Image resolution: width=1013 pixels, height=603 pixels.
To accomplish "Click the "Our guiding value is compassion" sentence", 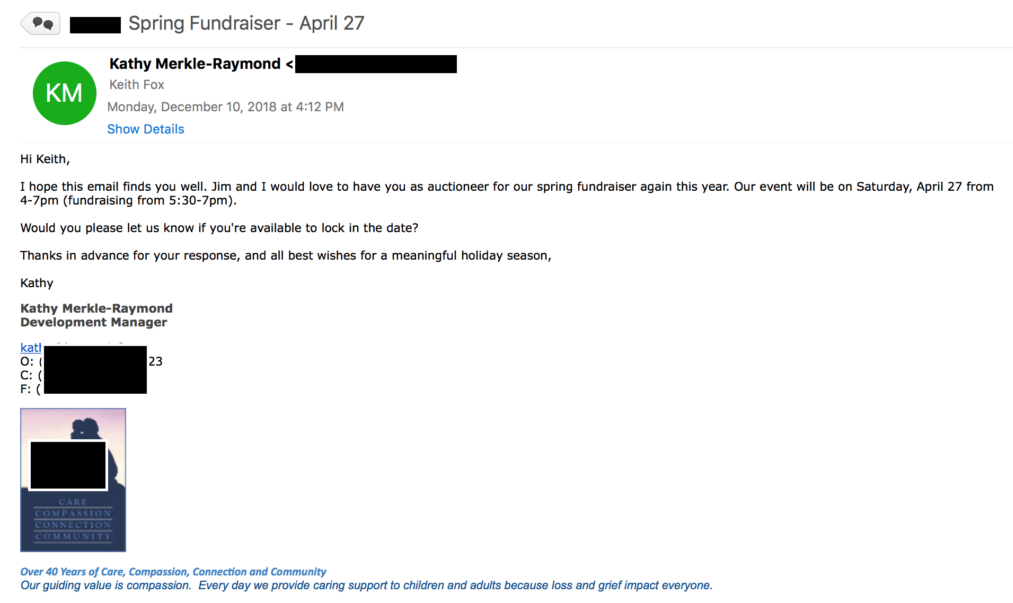I will point(366,586).
